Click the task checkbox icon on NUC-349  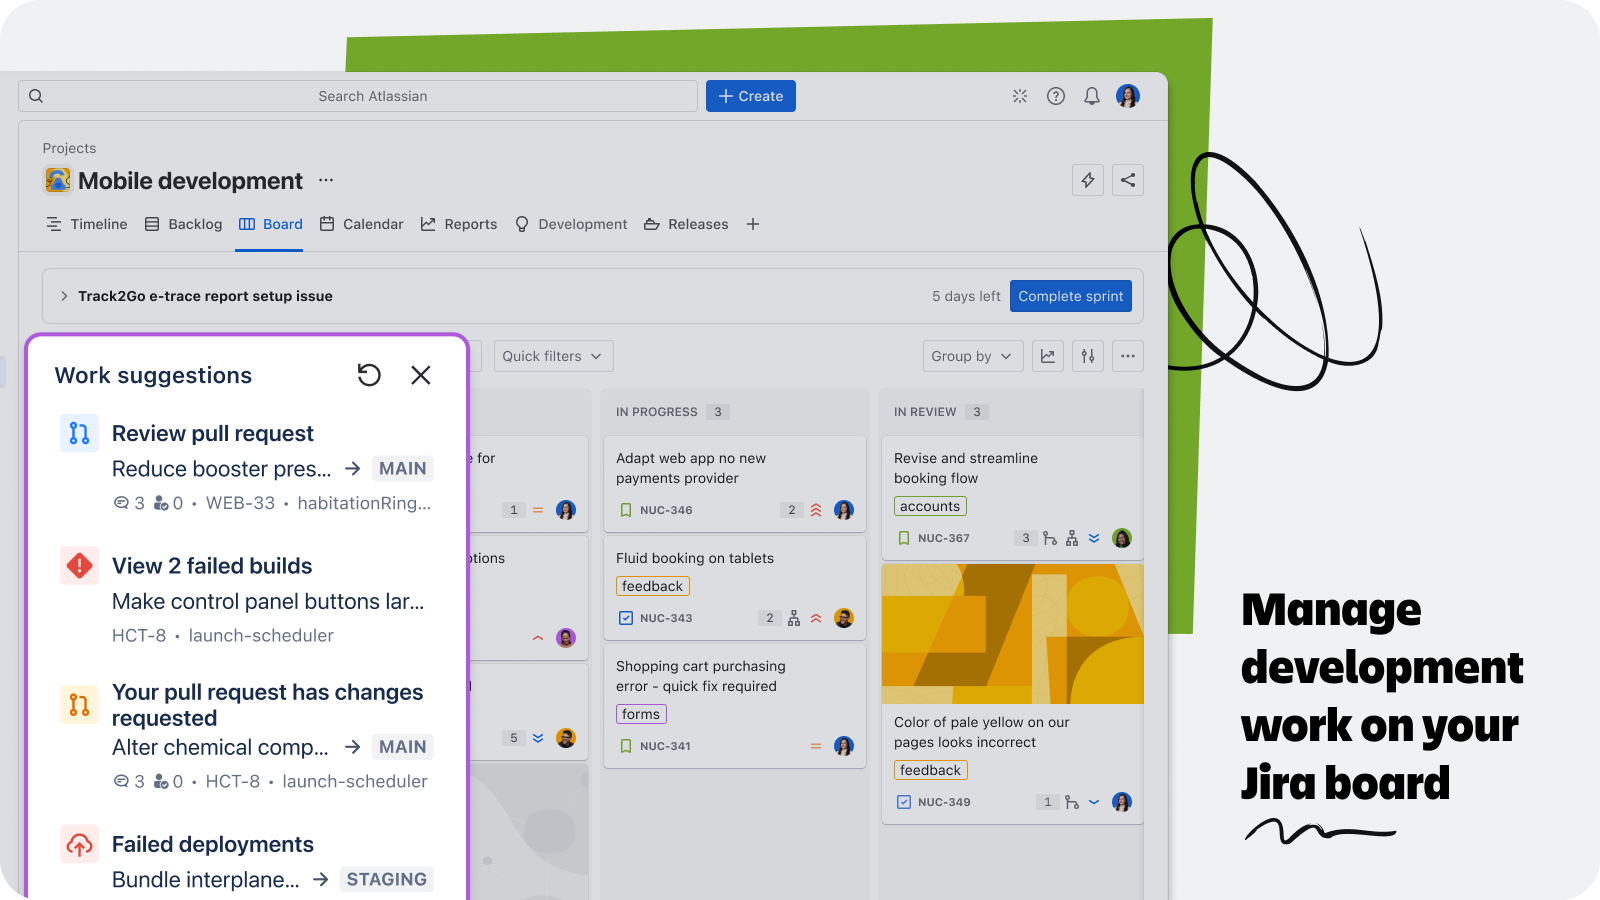point(904,802)
